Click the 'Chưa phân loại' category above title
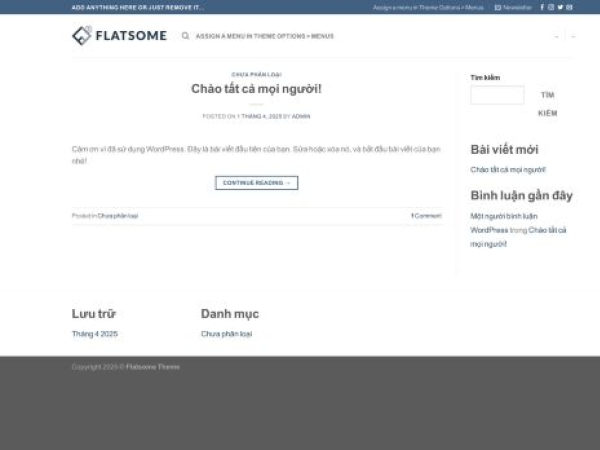 coord(256,74)
